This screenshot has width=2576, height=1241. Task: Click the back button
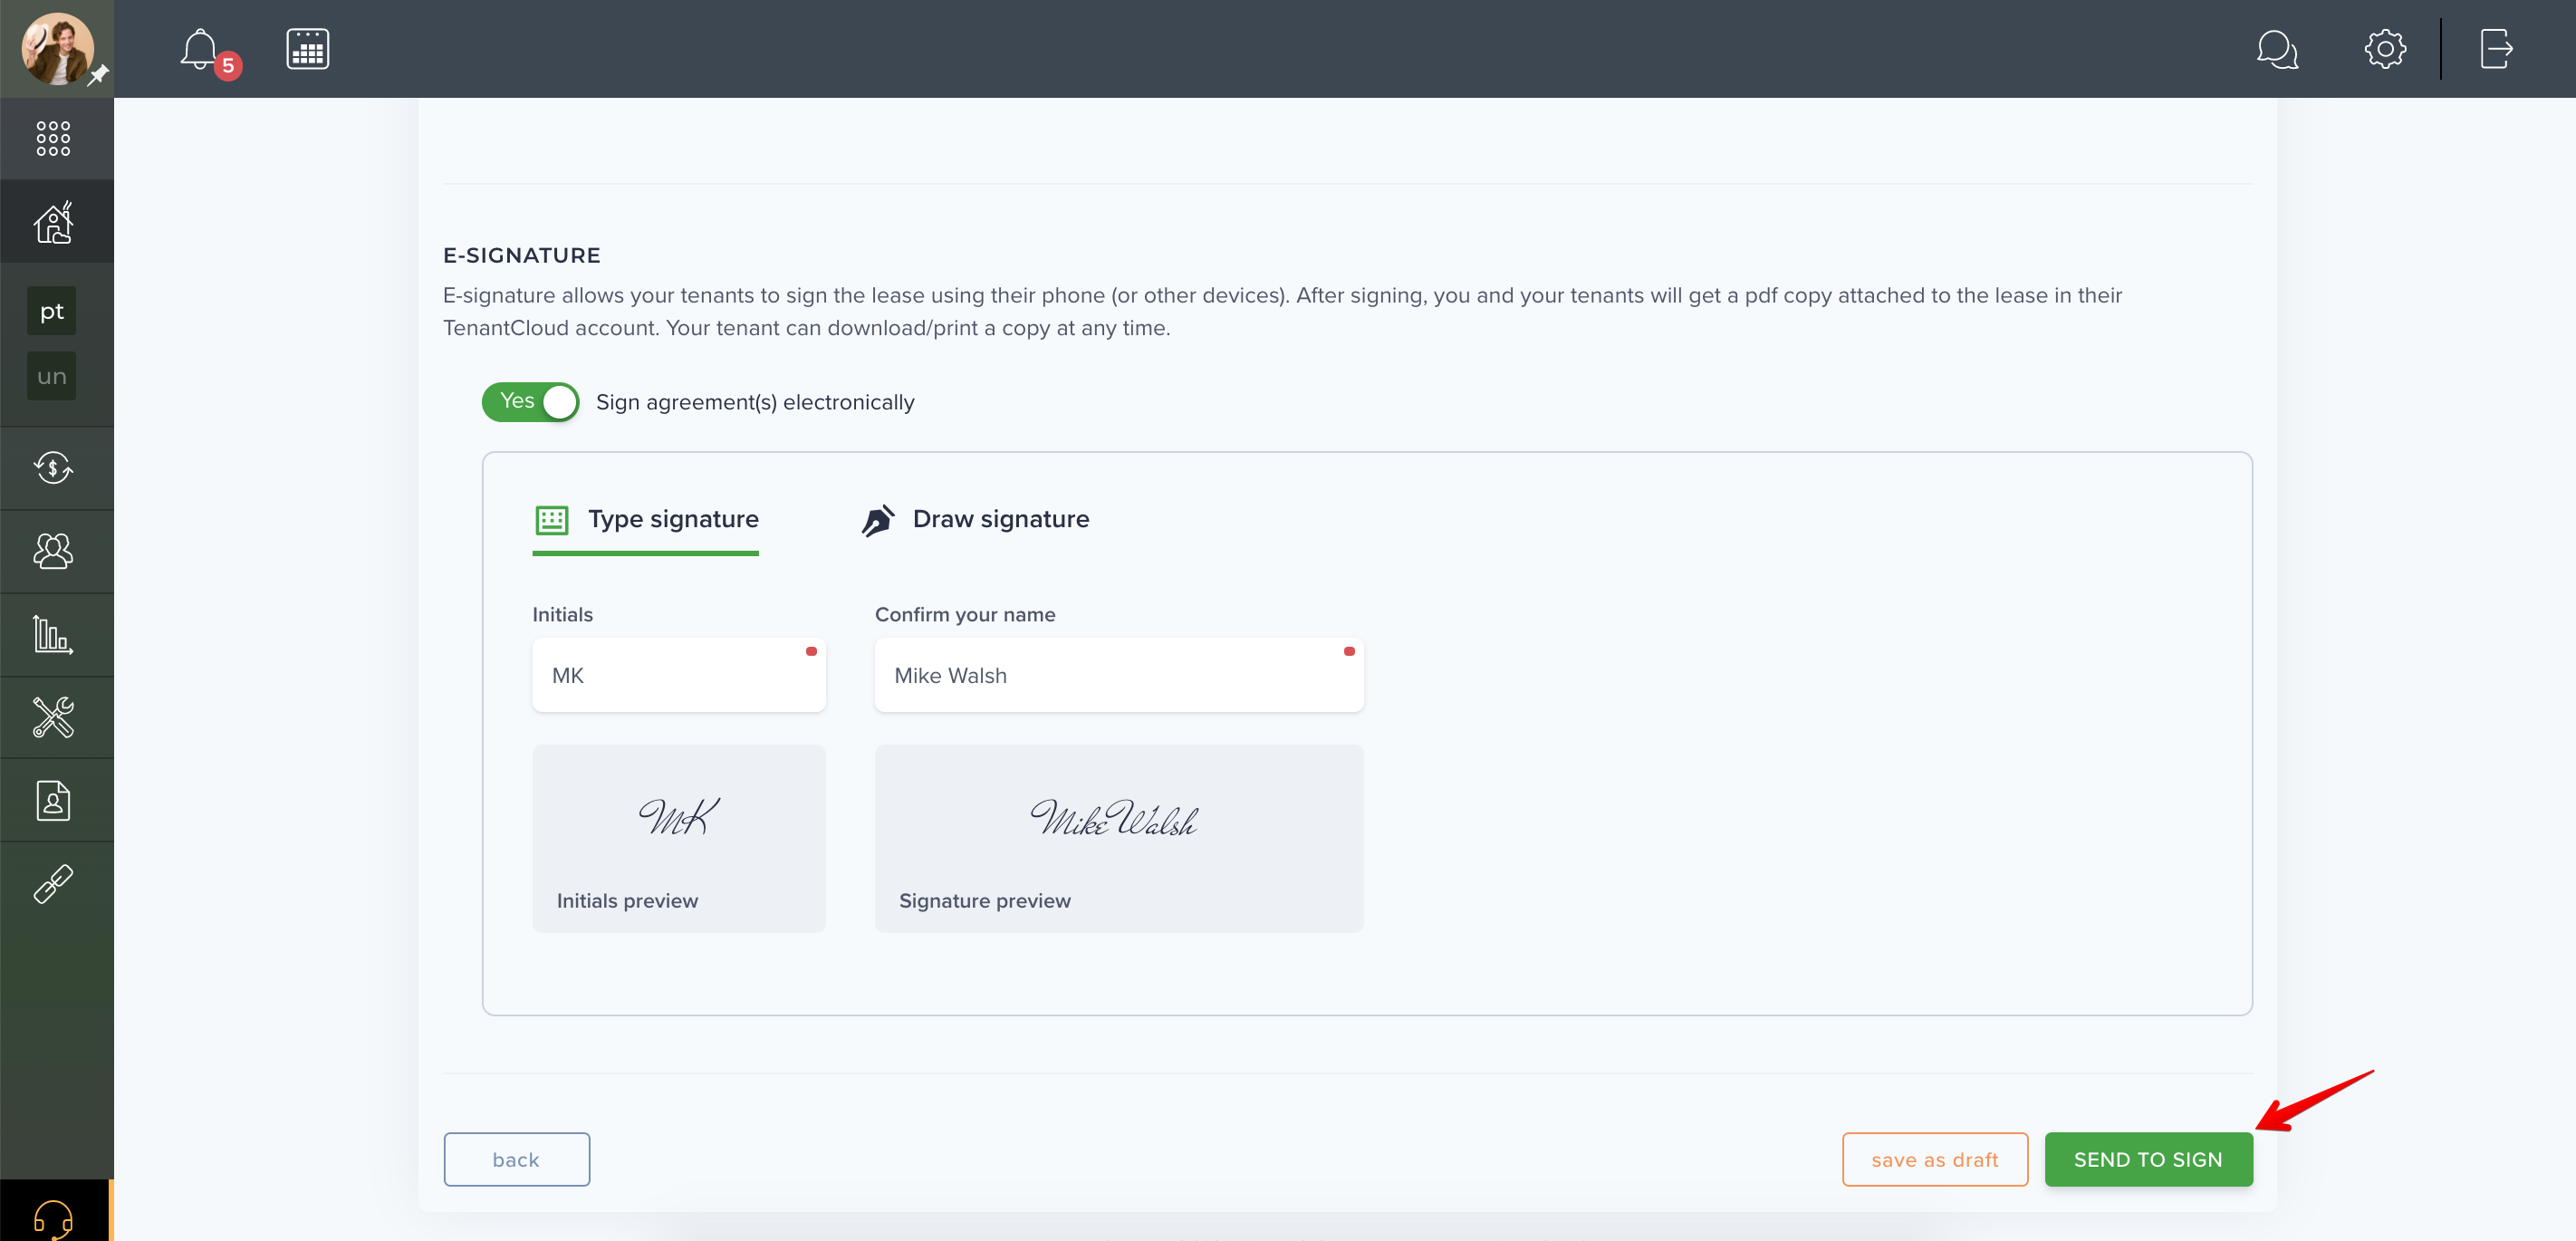pos(516,1159)
